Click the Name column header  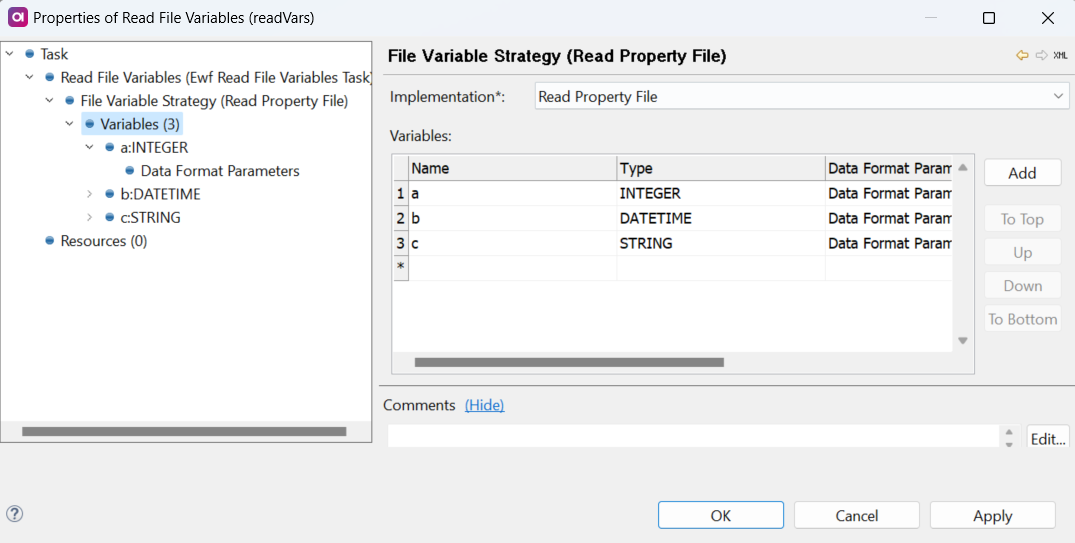point(512,168)
